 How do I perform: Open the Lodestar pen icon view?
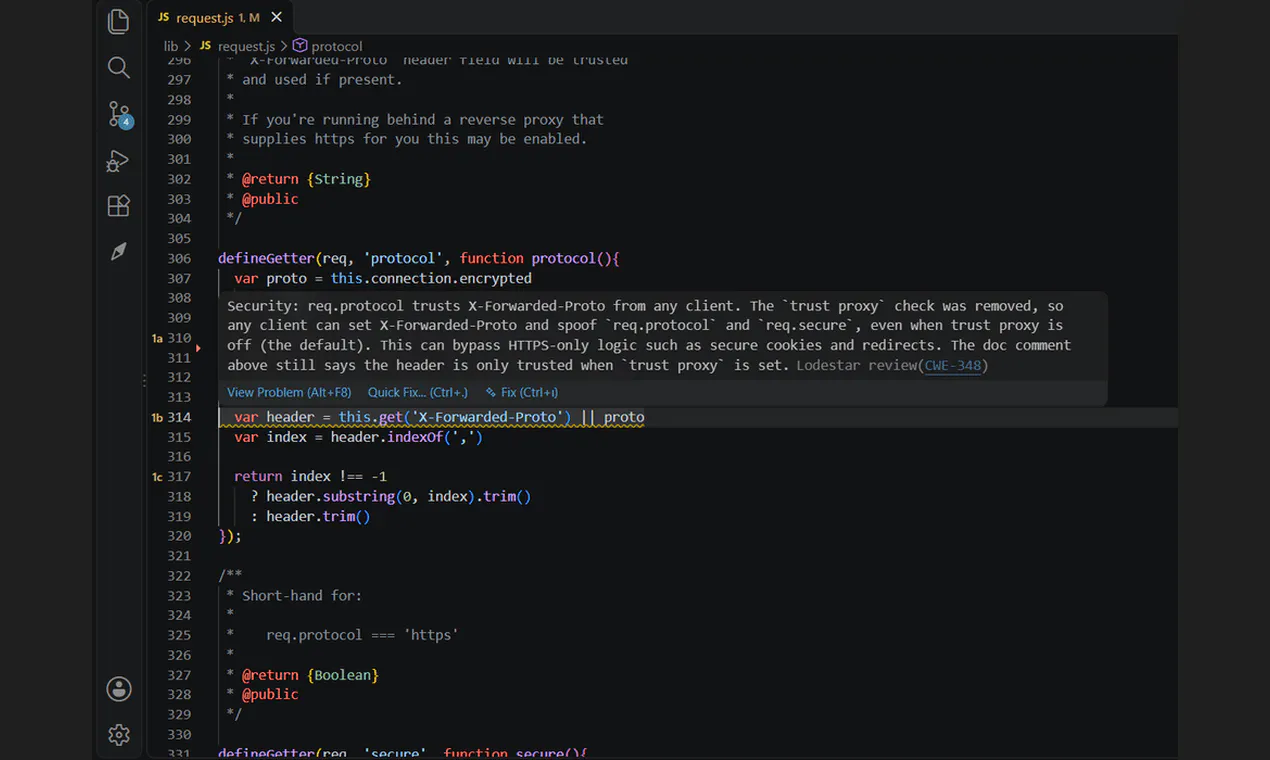[118, 251]
